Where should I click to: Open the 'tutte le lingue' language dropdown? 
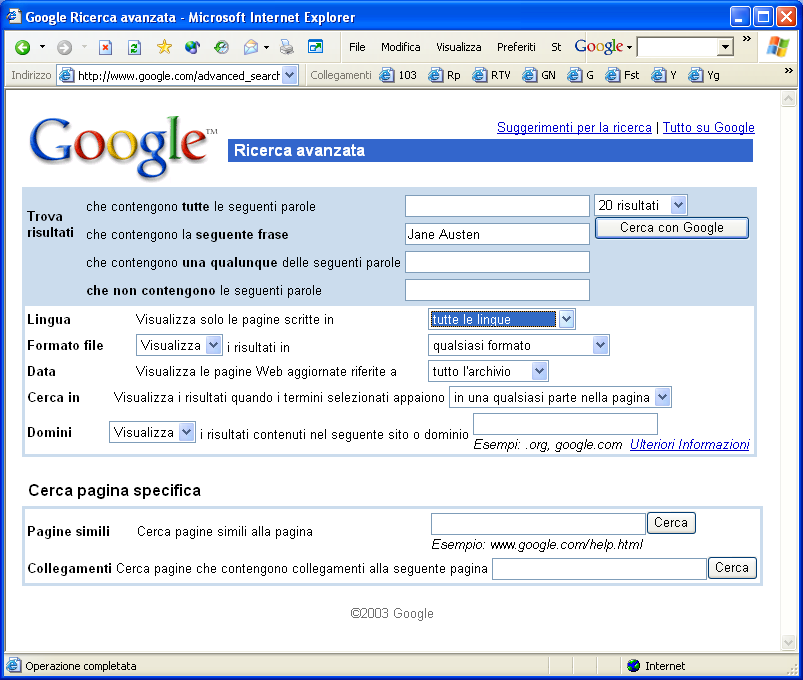click(501, 319)
